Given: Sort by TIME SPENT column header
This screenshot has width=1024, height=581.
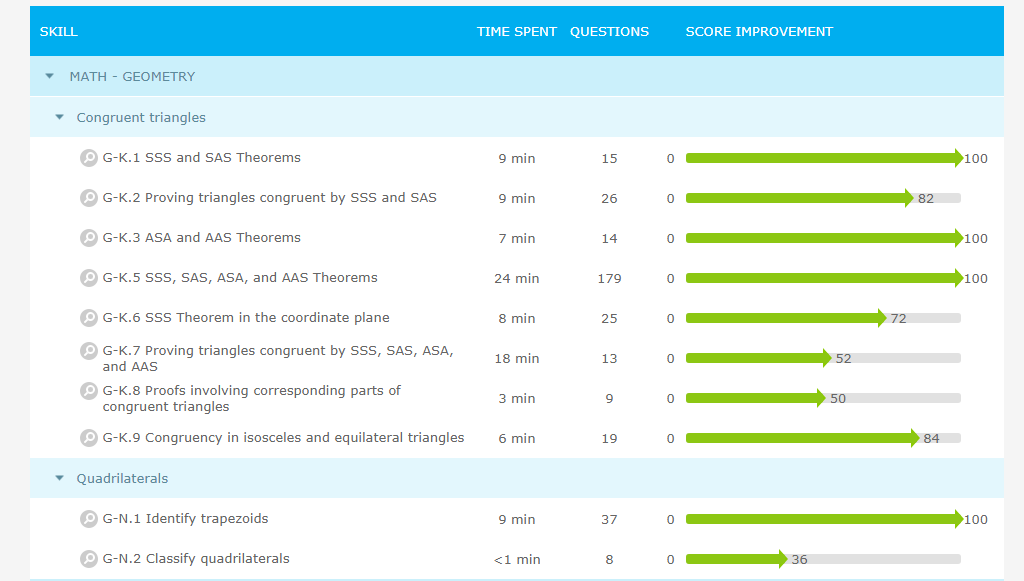Looking at the screenshot, I should (516, 32).
